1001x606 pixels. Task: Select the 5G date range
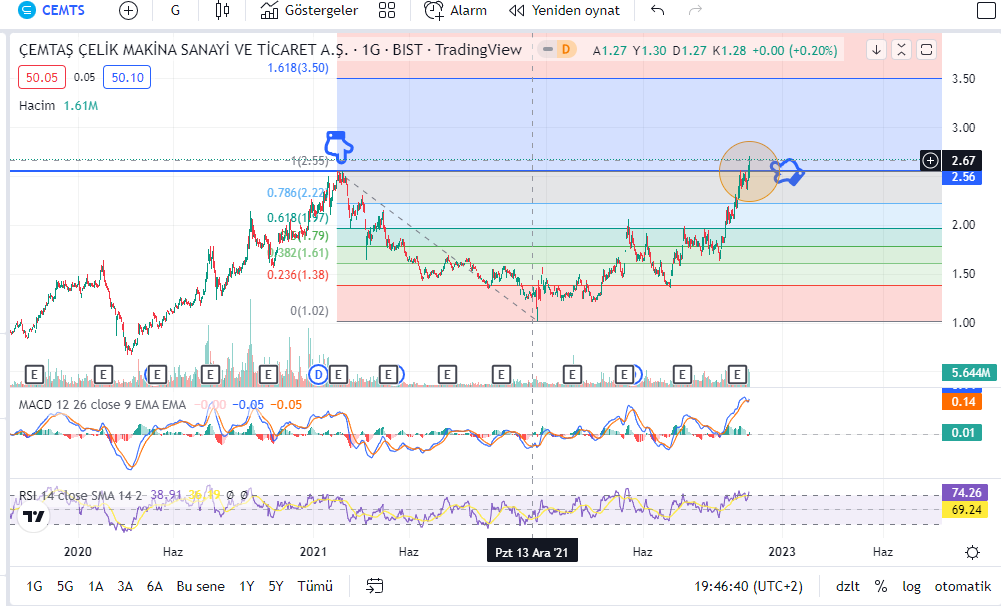click(x=65, y=586)
